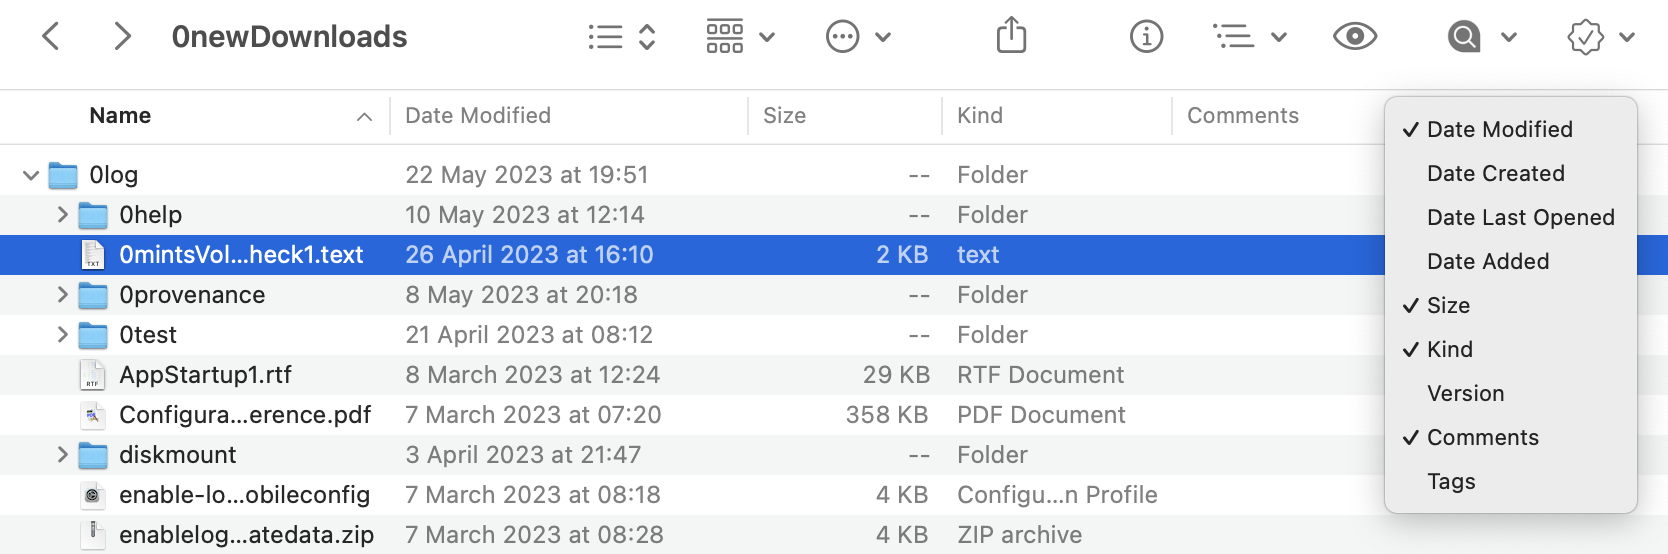Select the Configura...erence.pdf file name
The width and height of the screenshot is (1668, 554).
coord(245,415)
